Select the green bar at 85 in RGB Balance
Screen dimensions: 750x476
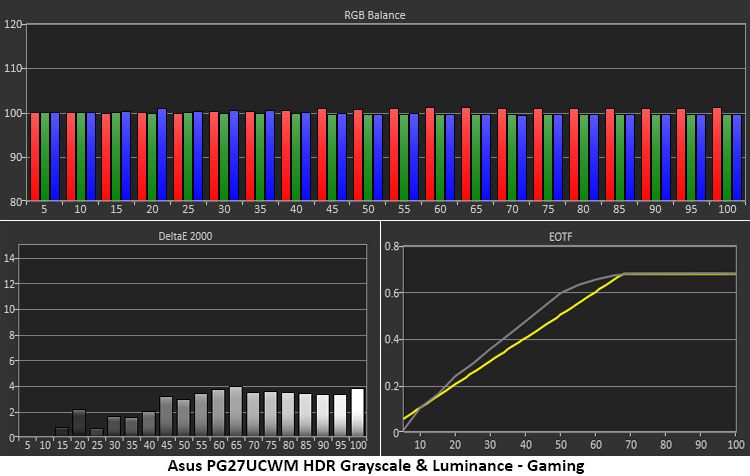[x=619, y=157]
